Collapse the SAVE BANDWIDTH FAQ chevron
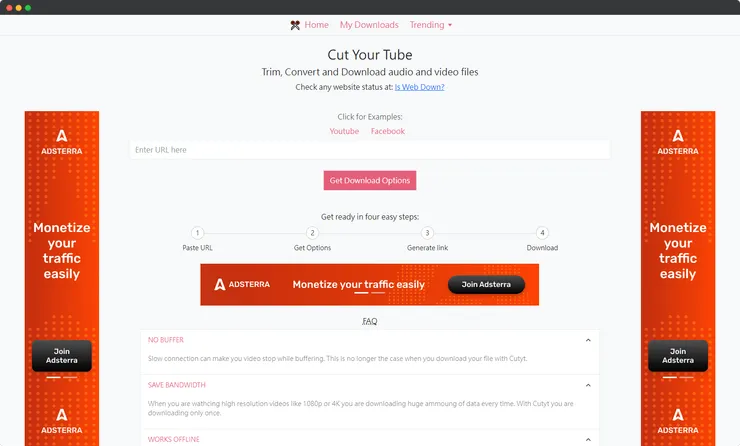Image resolution: width=740 pixels, height=446 pixels. click(588, 385)
